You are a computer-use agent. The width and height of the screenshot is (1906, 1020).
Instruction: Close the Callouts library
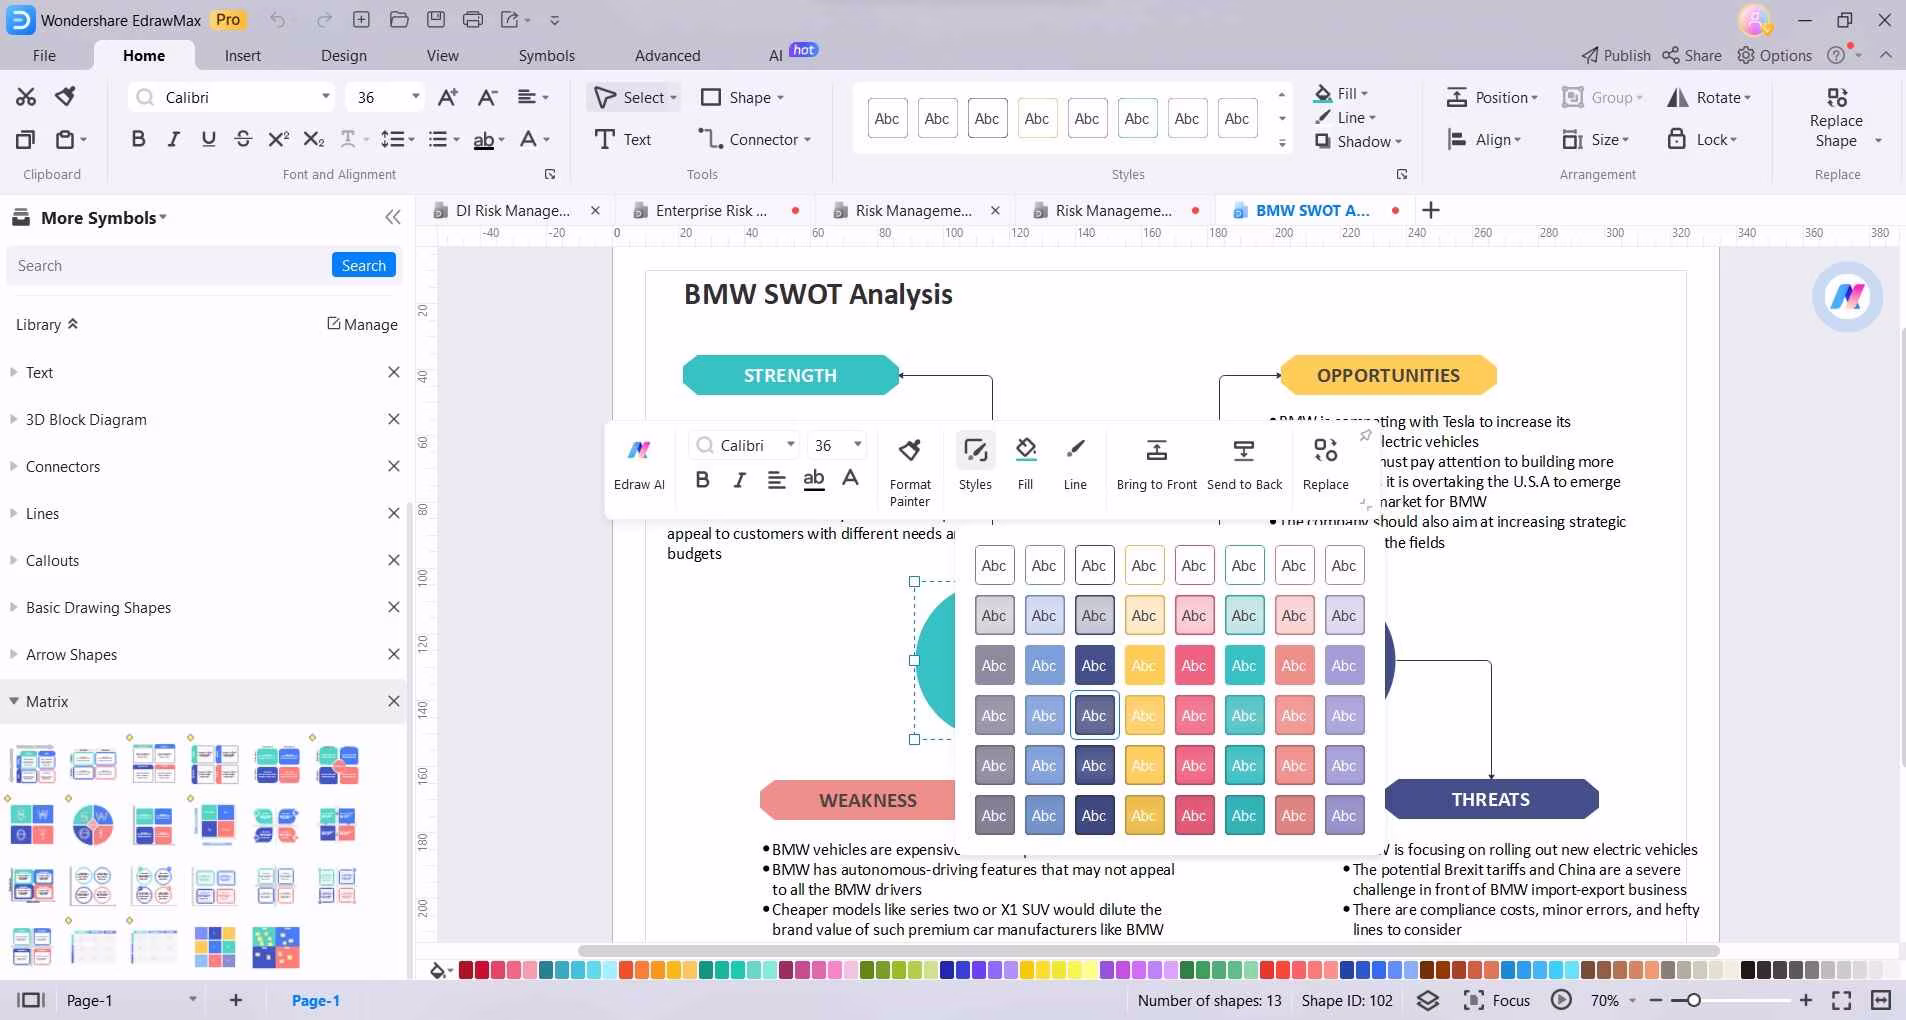click(x=394, y=560)
